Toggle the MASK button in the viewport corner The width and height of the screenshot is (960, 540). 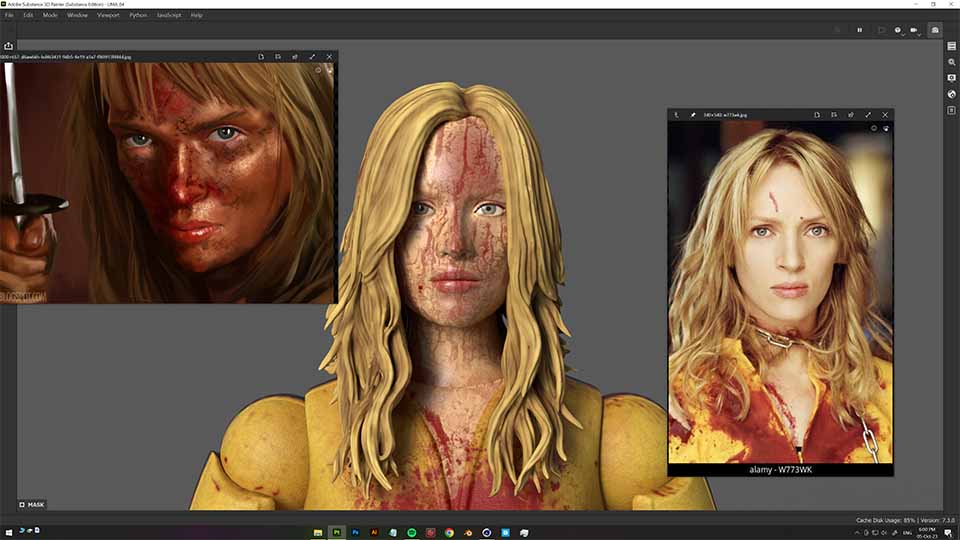(32, 505)
